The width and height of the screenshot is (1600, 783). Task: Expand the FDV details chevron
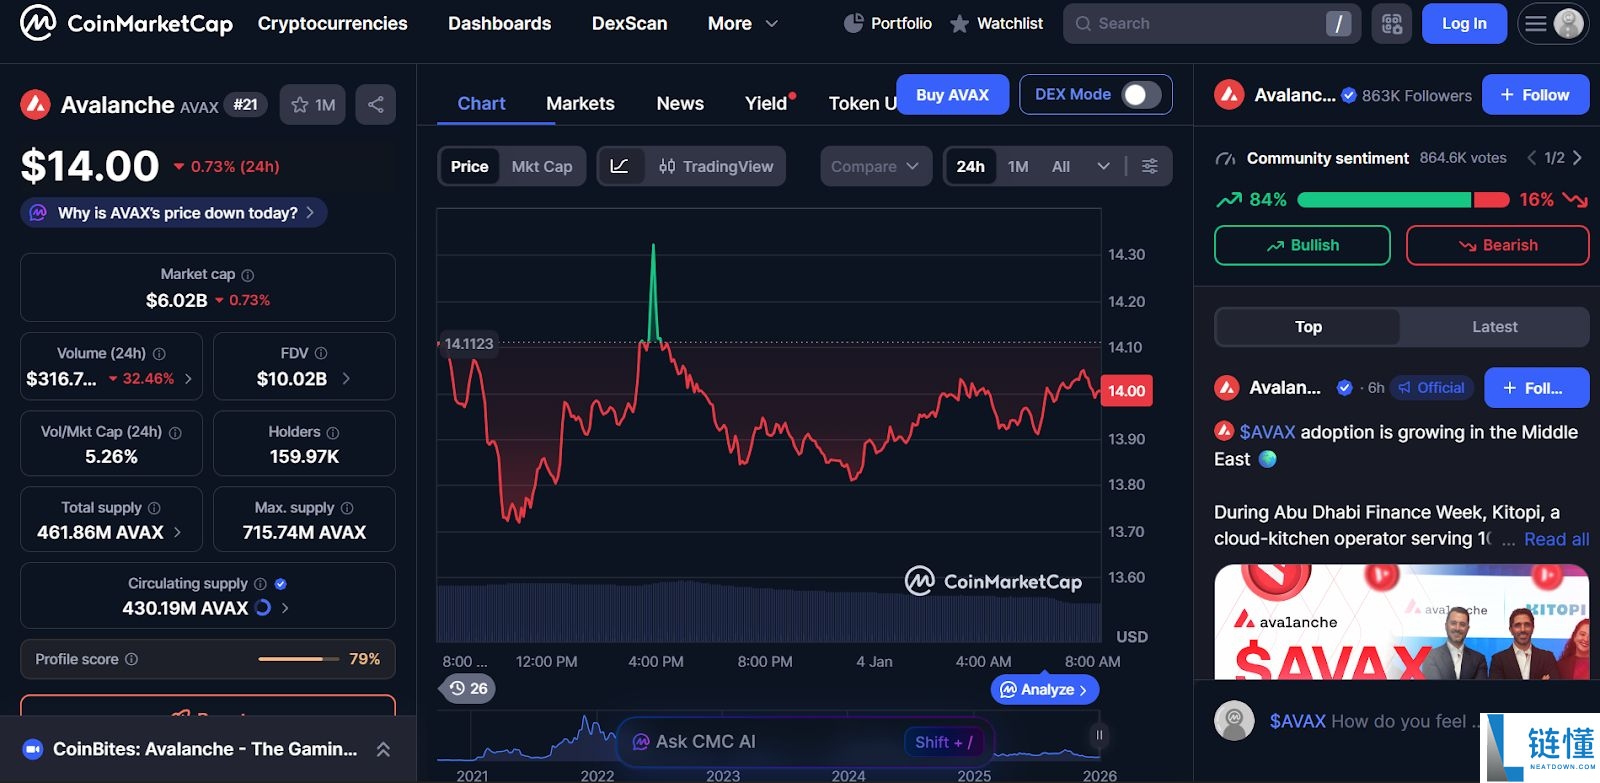(x=346, y=379)
